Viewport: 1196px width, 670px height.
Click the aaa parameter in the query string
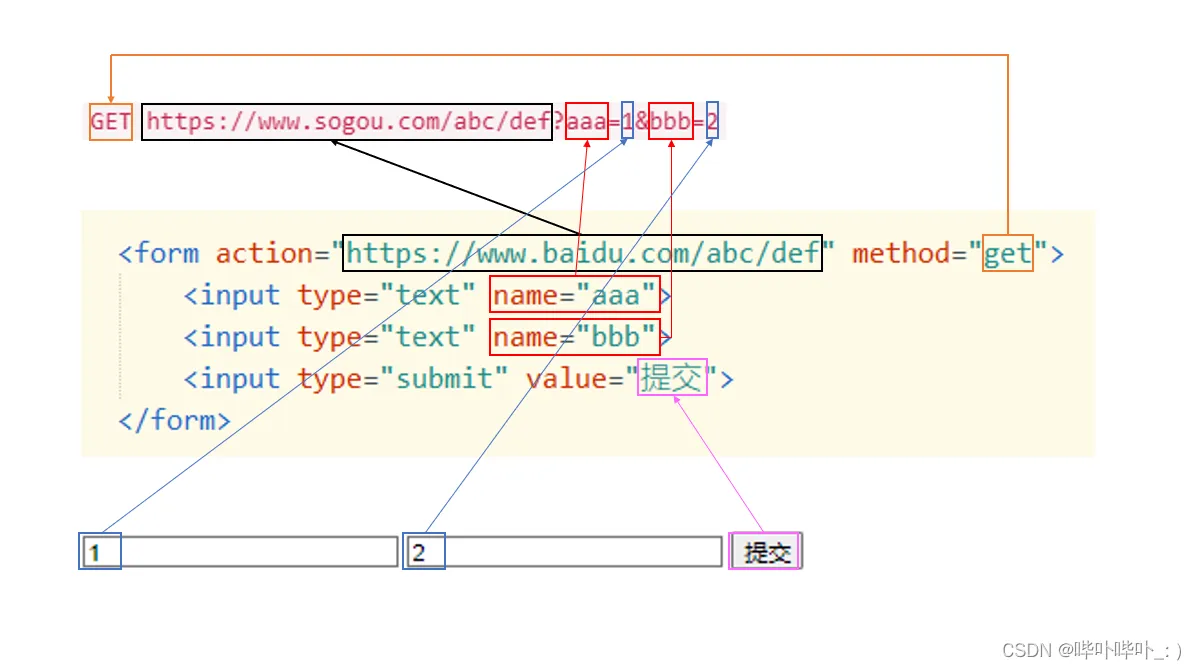[587, 121]
